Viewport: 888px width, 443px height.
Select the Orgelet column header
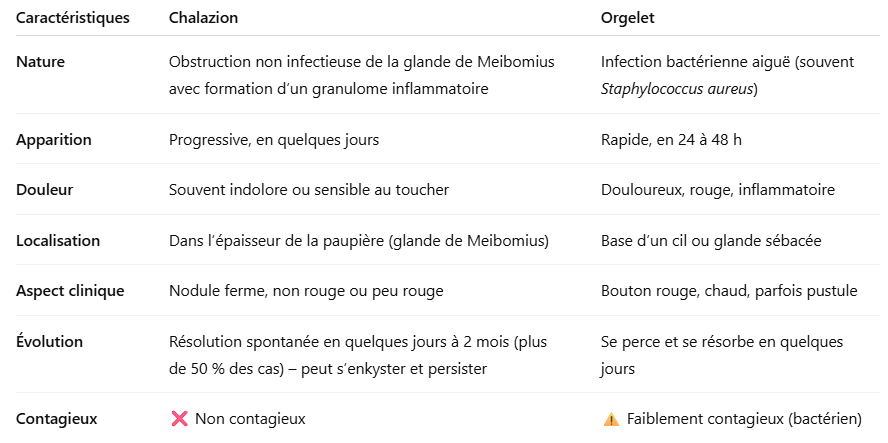tap(628, 18)
